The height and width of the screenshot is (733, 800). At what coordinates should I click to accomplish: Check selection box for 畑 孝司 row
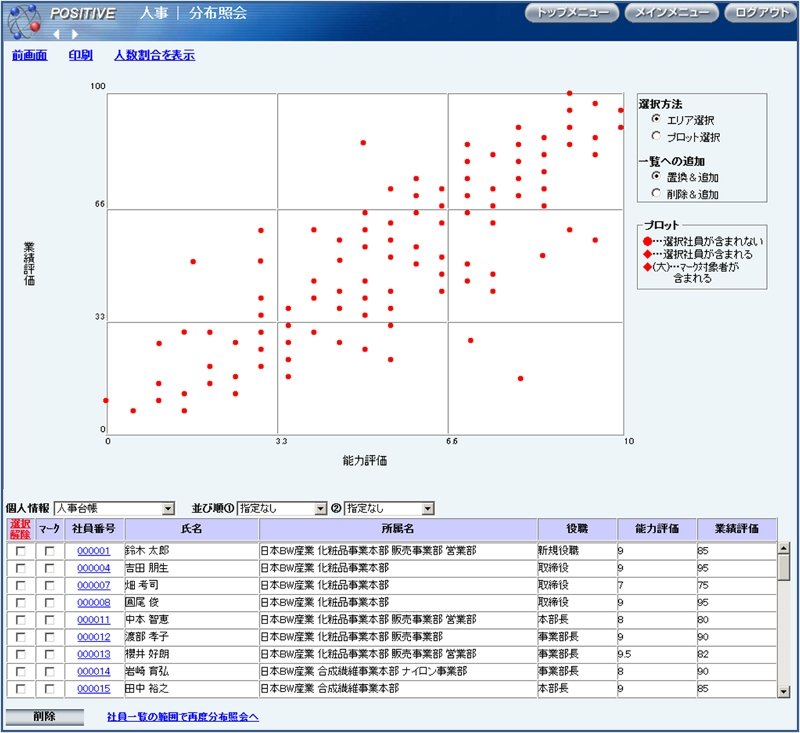coord(21,586)
